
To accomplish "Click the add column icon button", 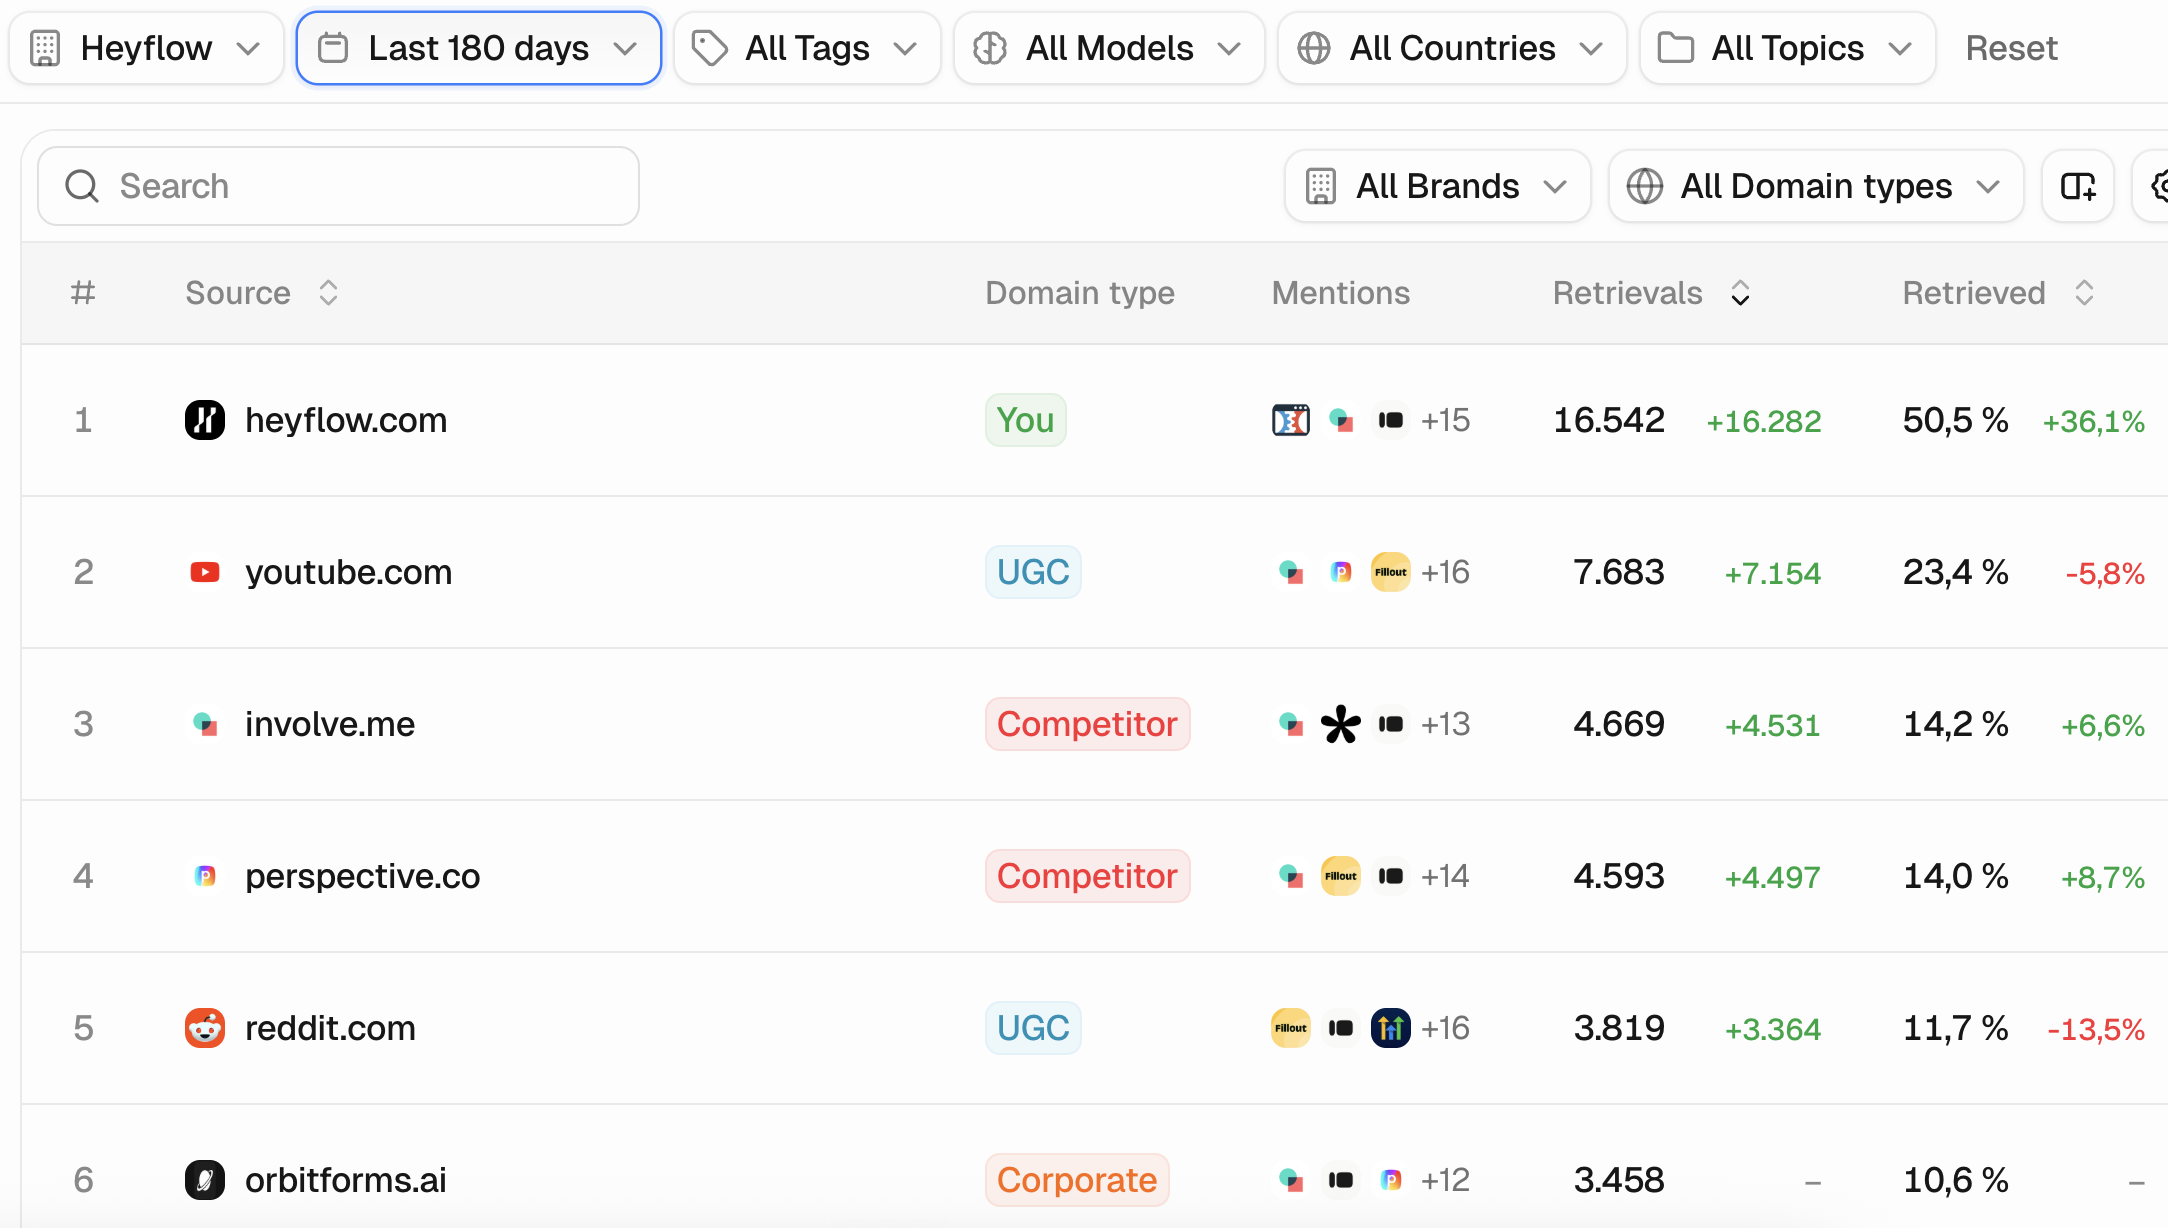I will pyautogui.click(x=2078, y=186).
